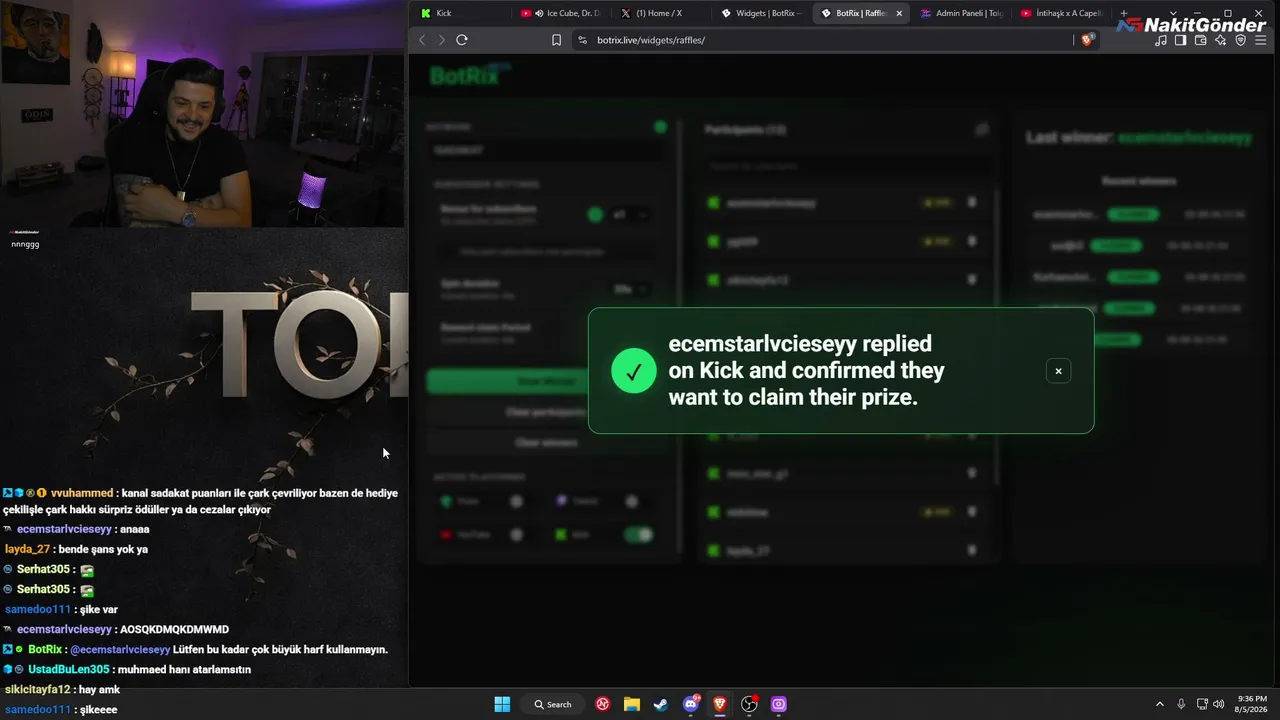Screen dimensions: 1280x720
Task: Toggle the browser sidebar panel icon
Action: 1181,40
